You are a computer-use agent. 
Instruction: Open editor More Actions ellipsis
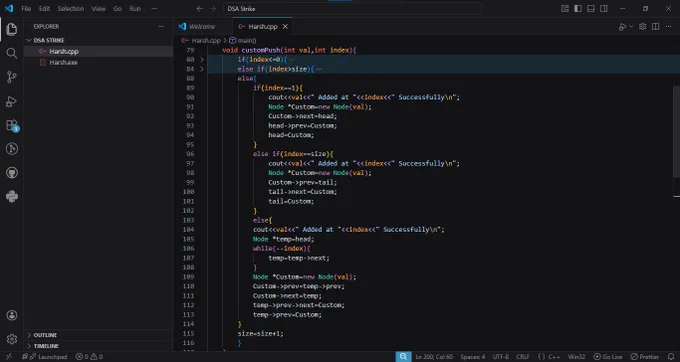[x=668, y=26]
